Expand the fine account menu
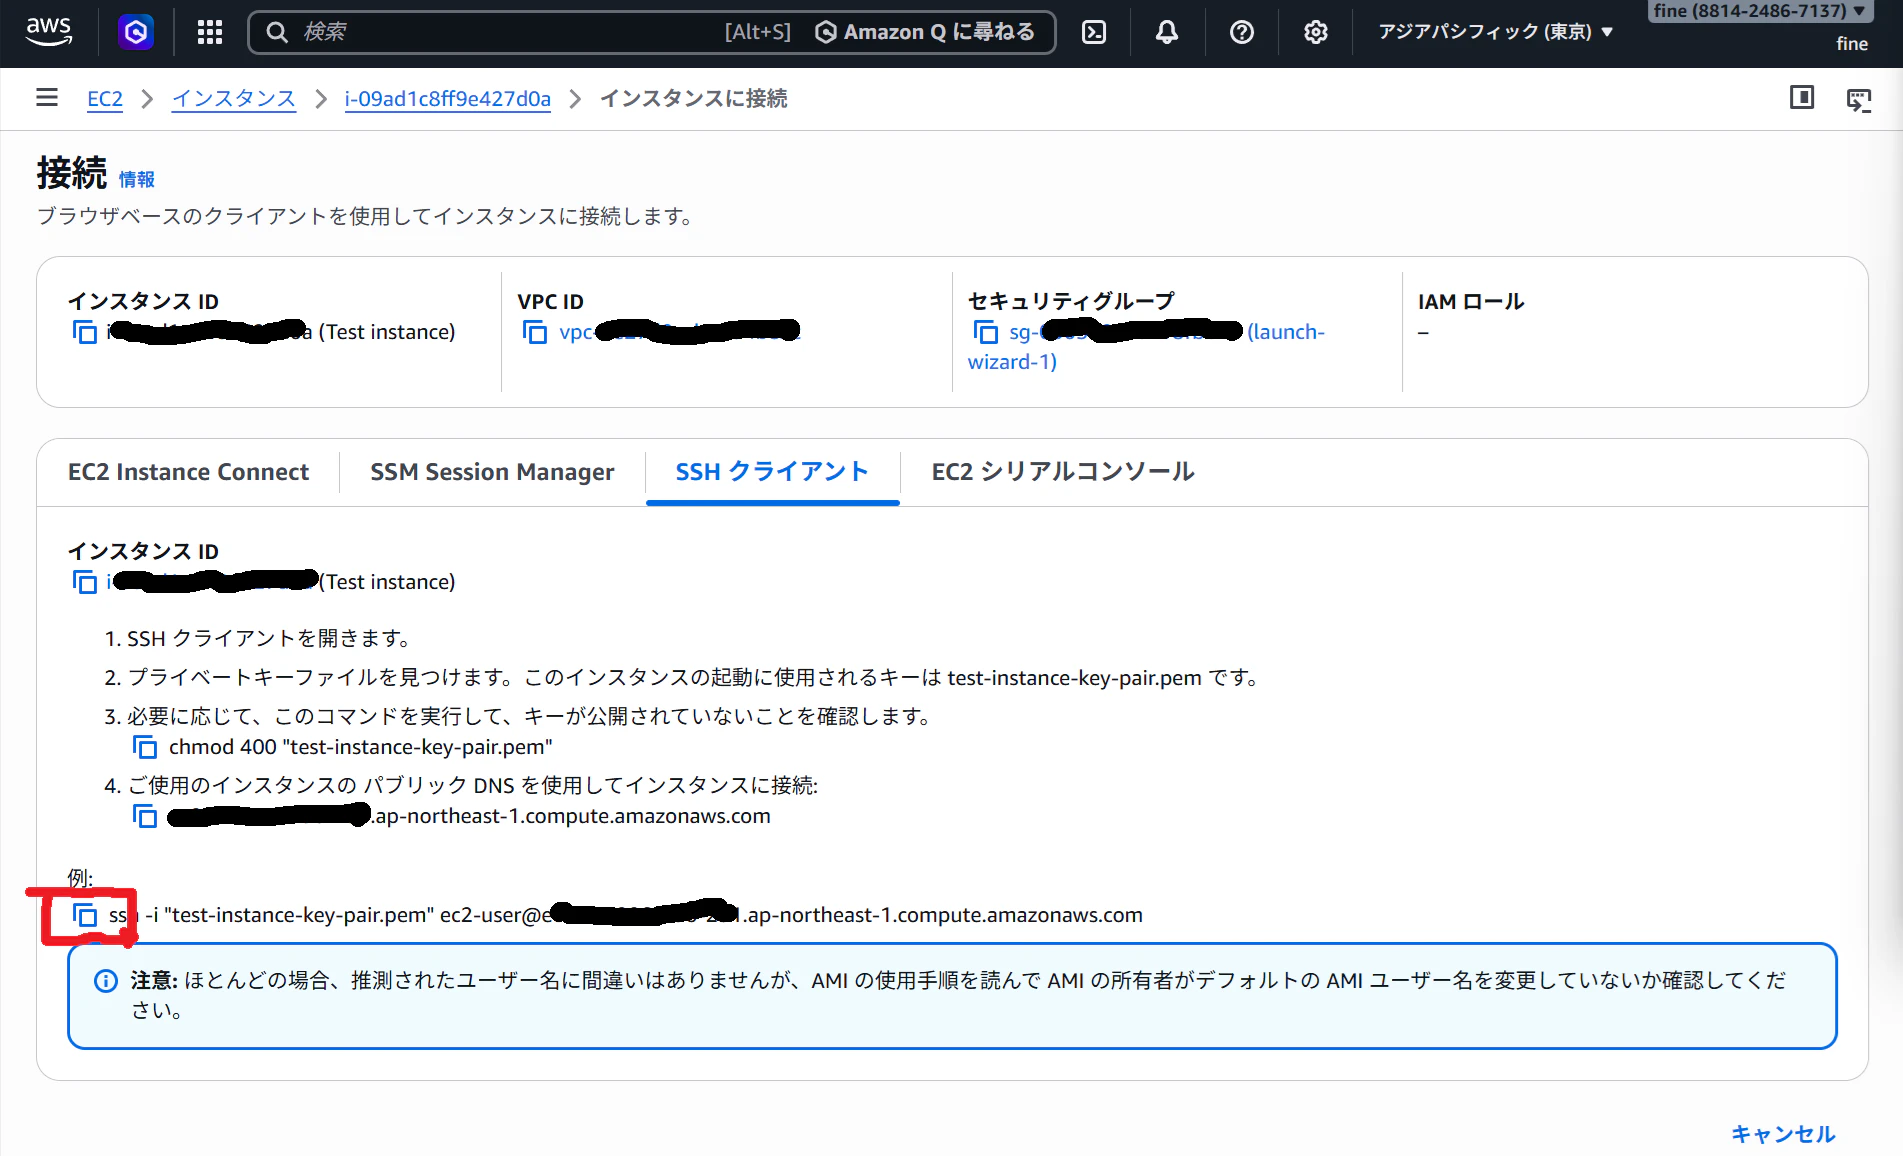The height and width of the screenshot is (1156, 1903). 1759,11
